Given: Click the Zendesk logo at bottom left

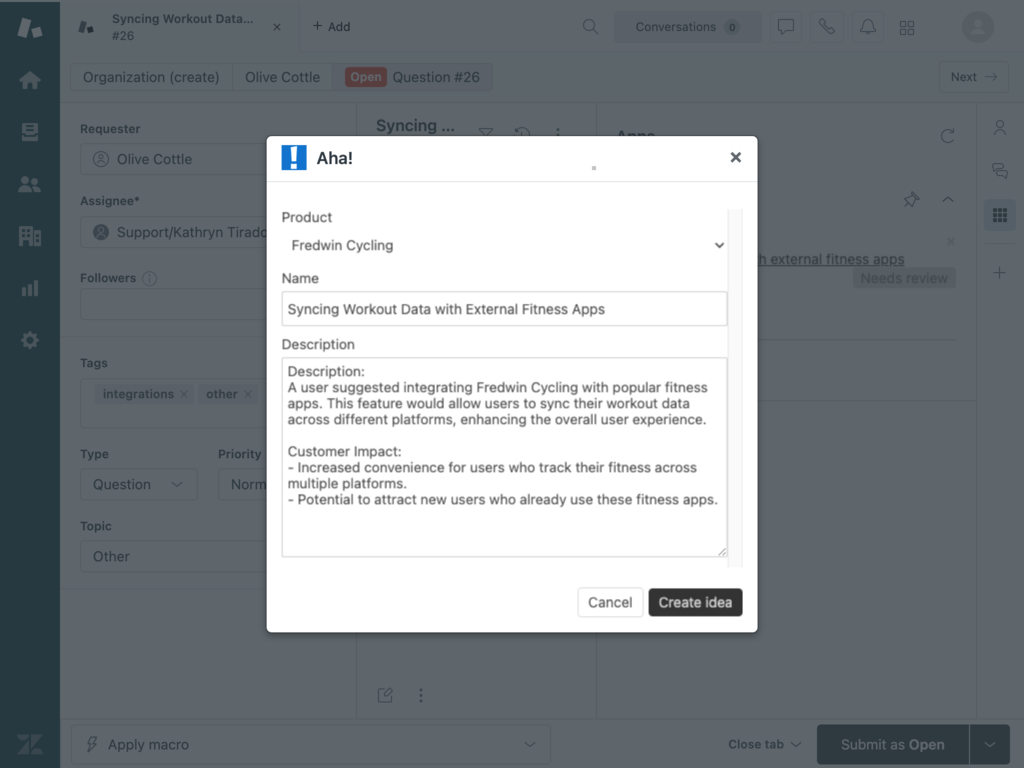Looking at the screenshot, I should (29, 744).
